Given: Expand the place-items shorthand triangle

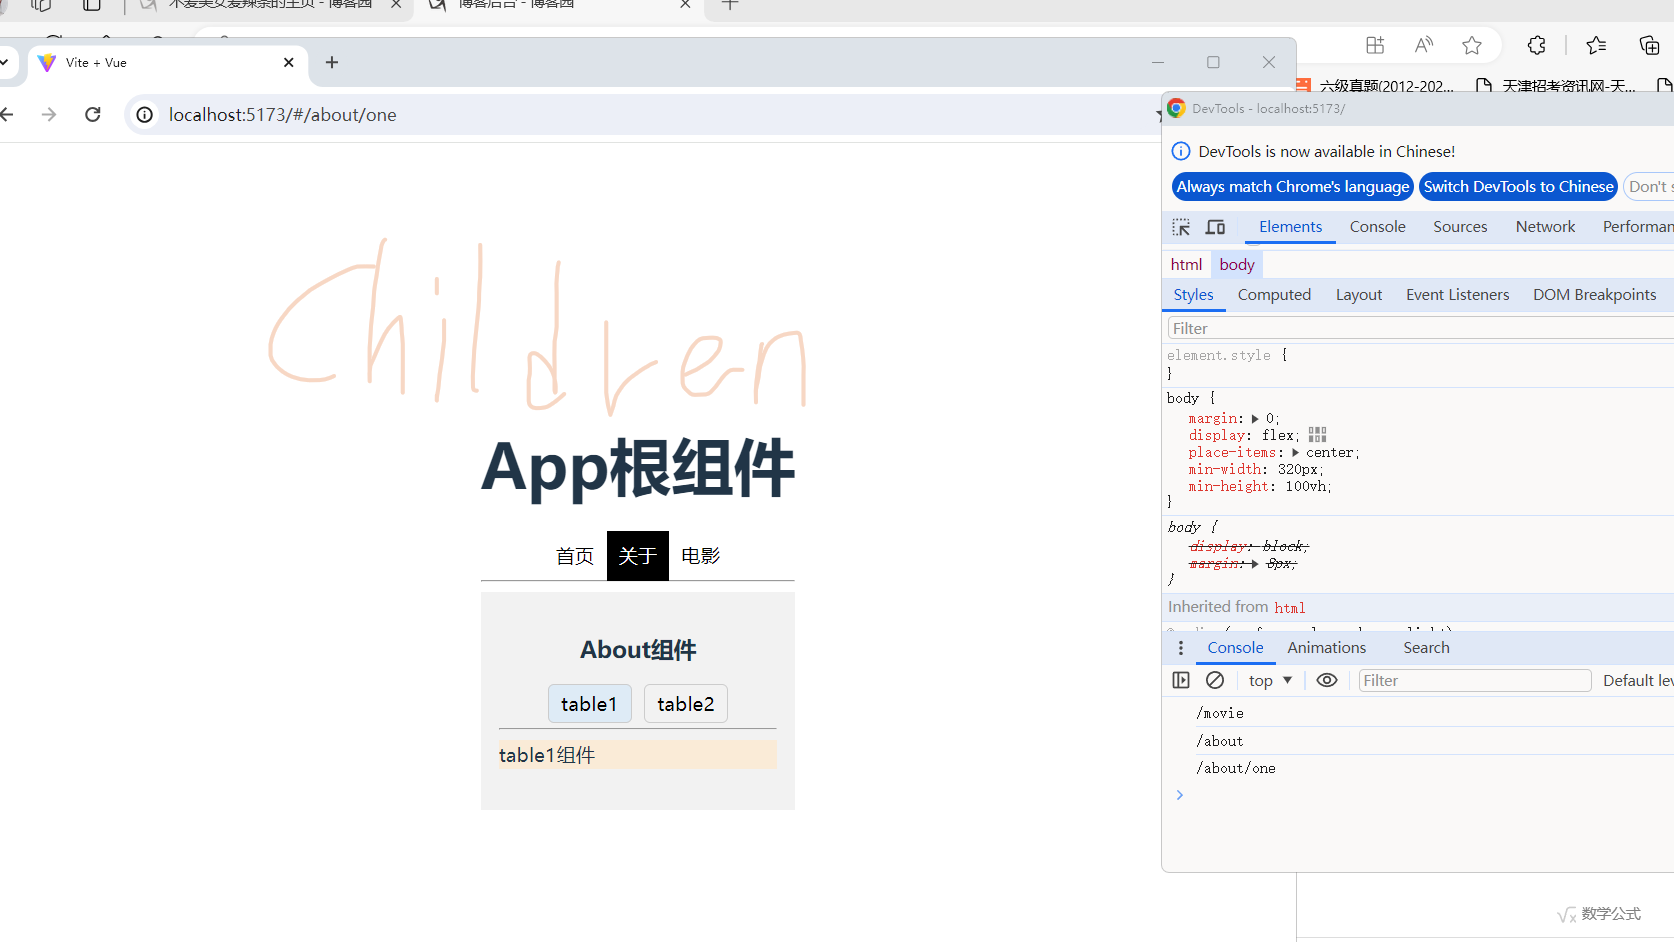Looking at the screenshot, I should 1296,453.
